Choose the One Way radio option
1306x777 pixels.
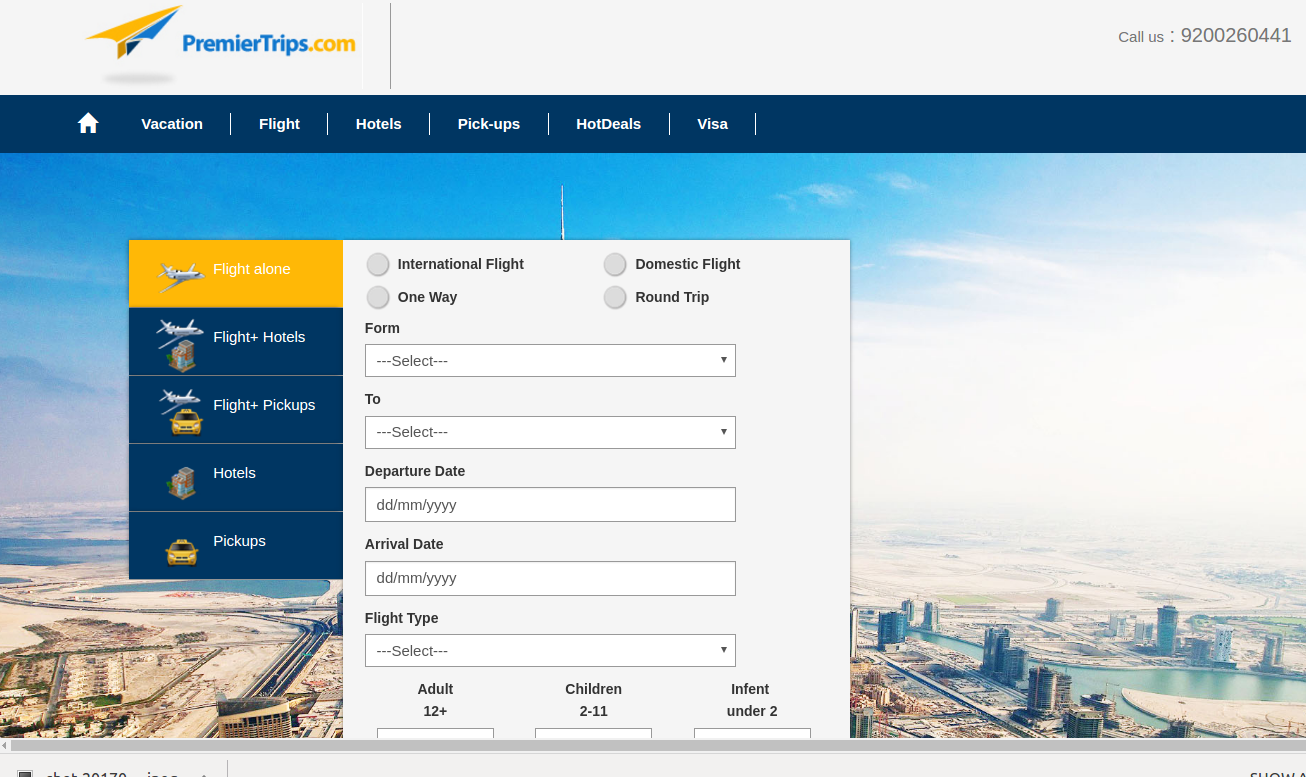378,297
